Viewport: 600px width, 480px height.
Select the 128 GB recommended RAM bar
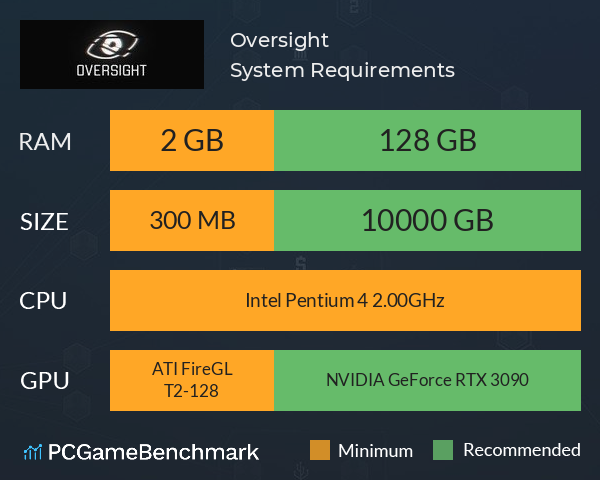428,140
